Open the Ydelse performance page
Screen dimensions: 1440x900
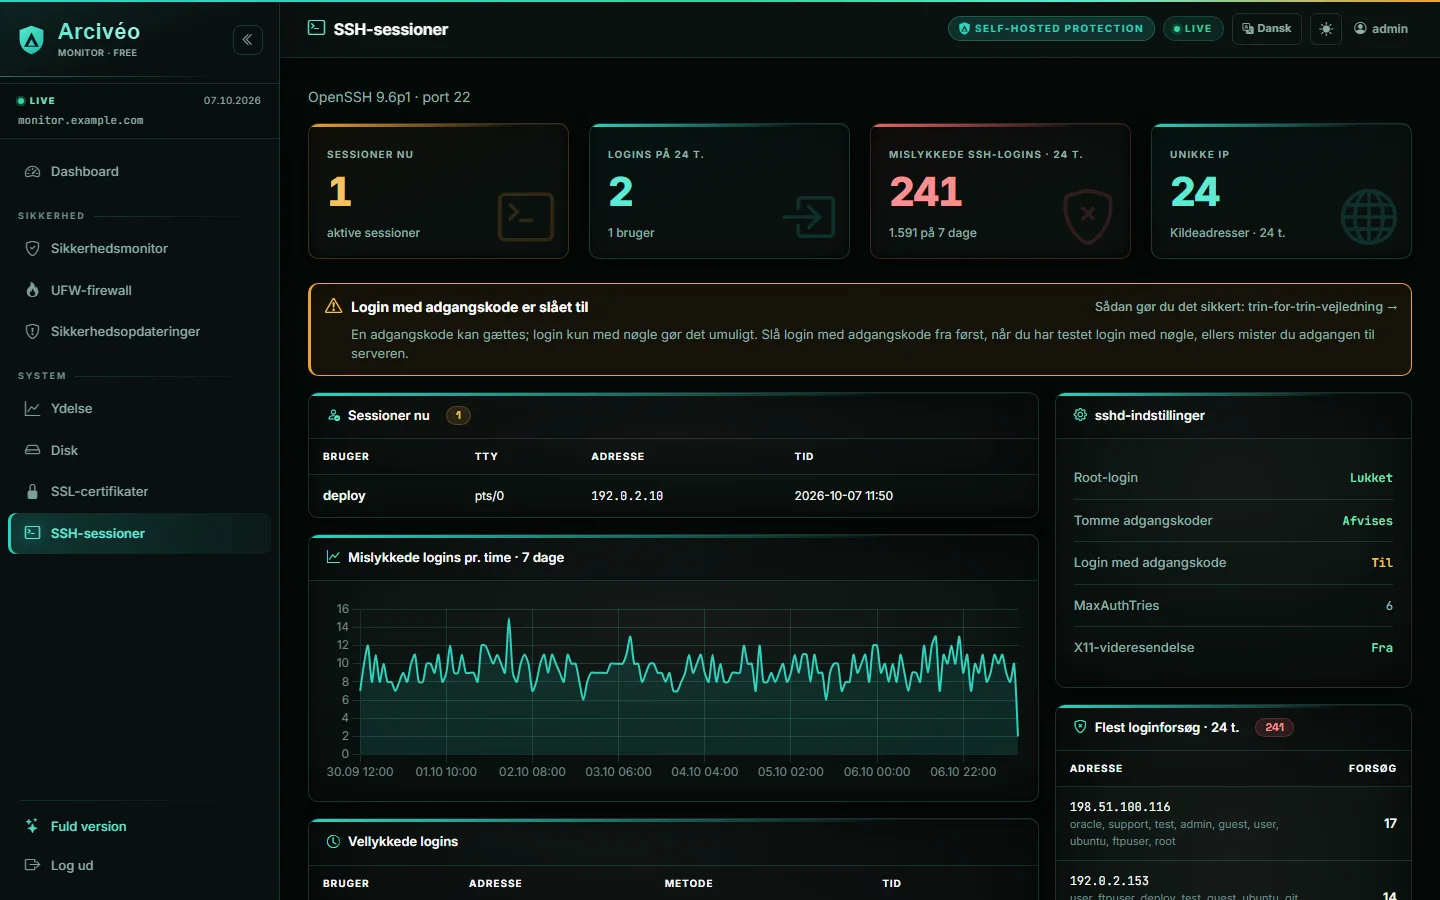pyautogui.click(x=140, y=409)
